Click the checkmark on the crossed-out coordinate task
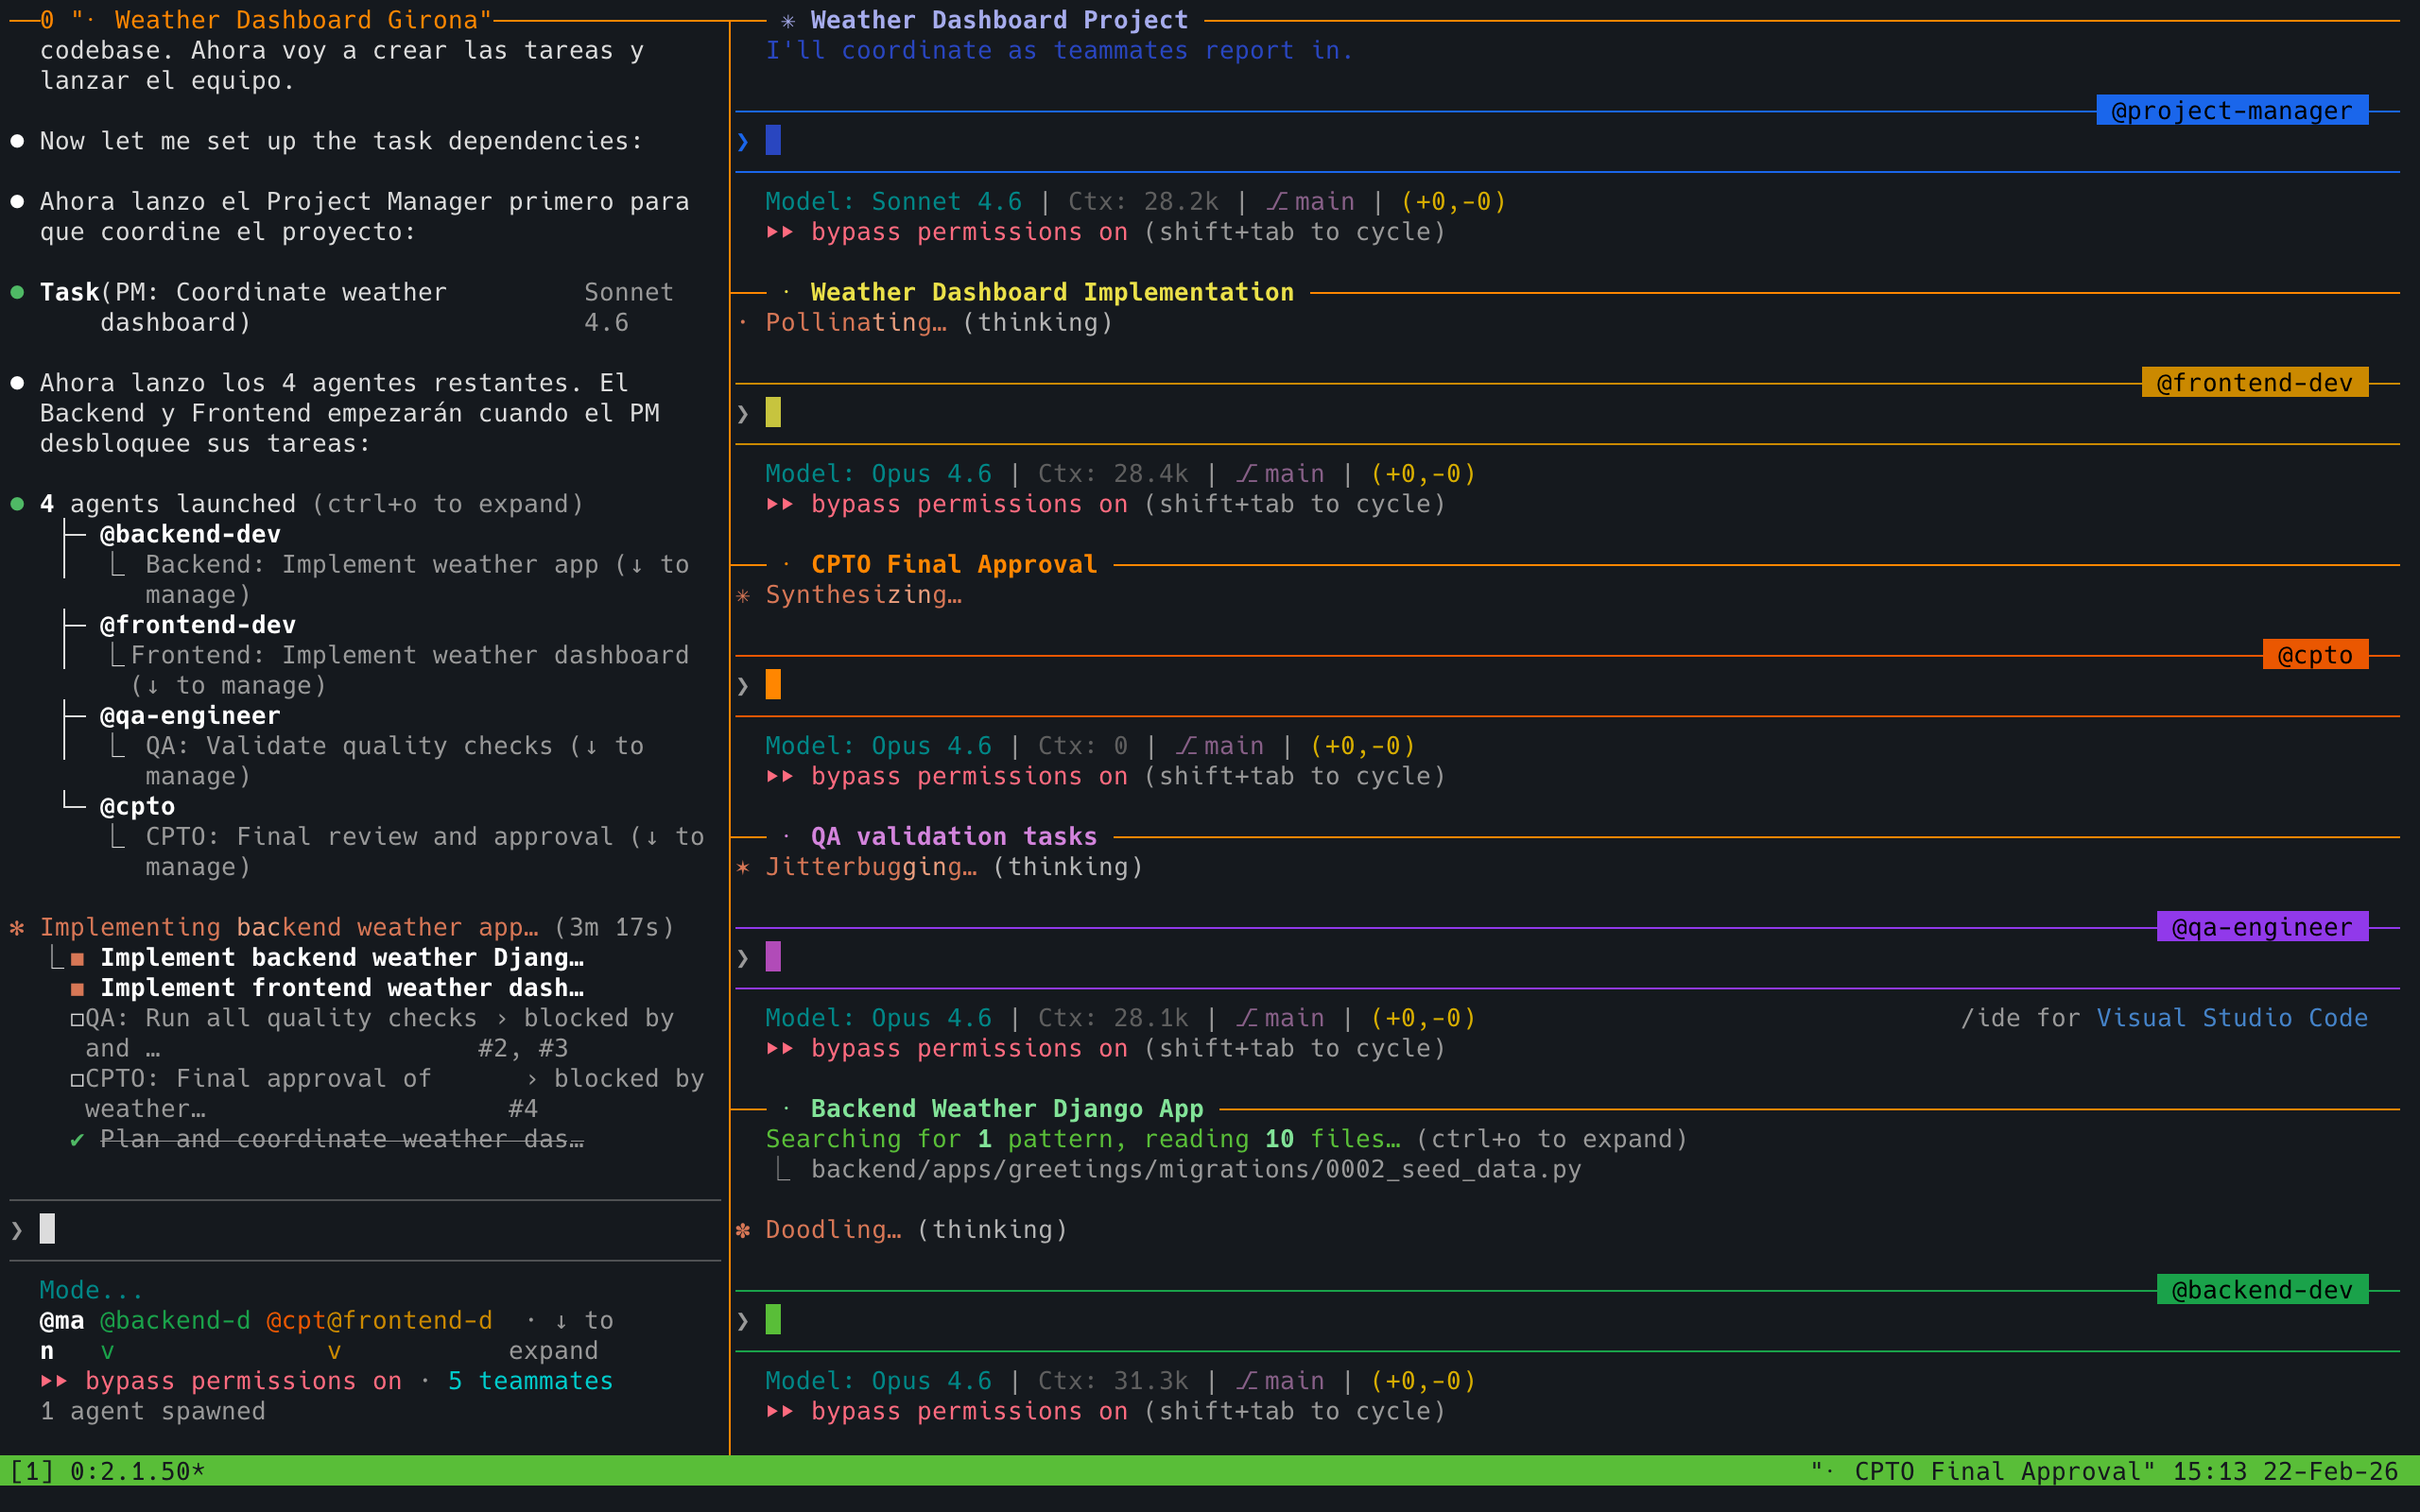Viewport: 2420px width, 1512px height. click(77, 1139)
